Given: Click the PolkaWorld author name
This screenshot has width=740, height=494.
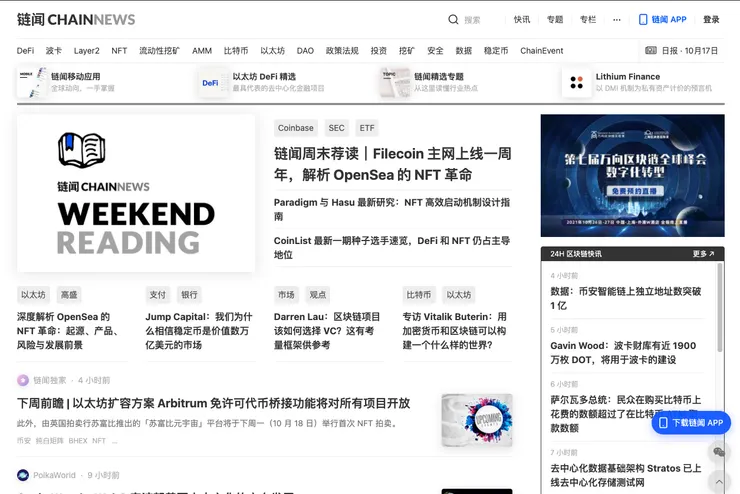Looking at the screenshot, I should (x=54, y=475).
